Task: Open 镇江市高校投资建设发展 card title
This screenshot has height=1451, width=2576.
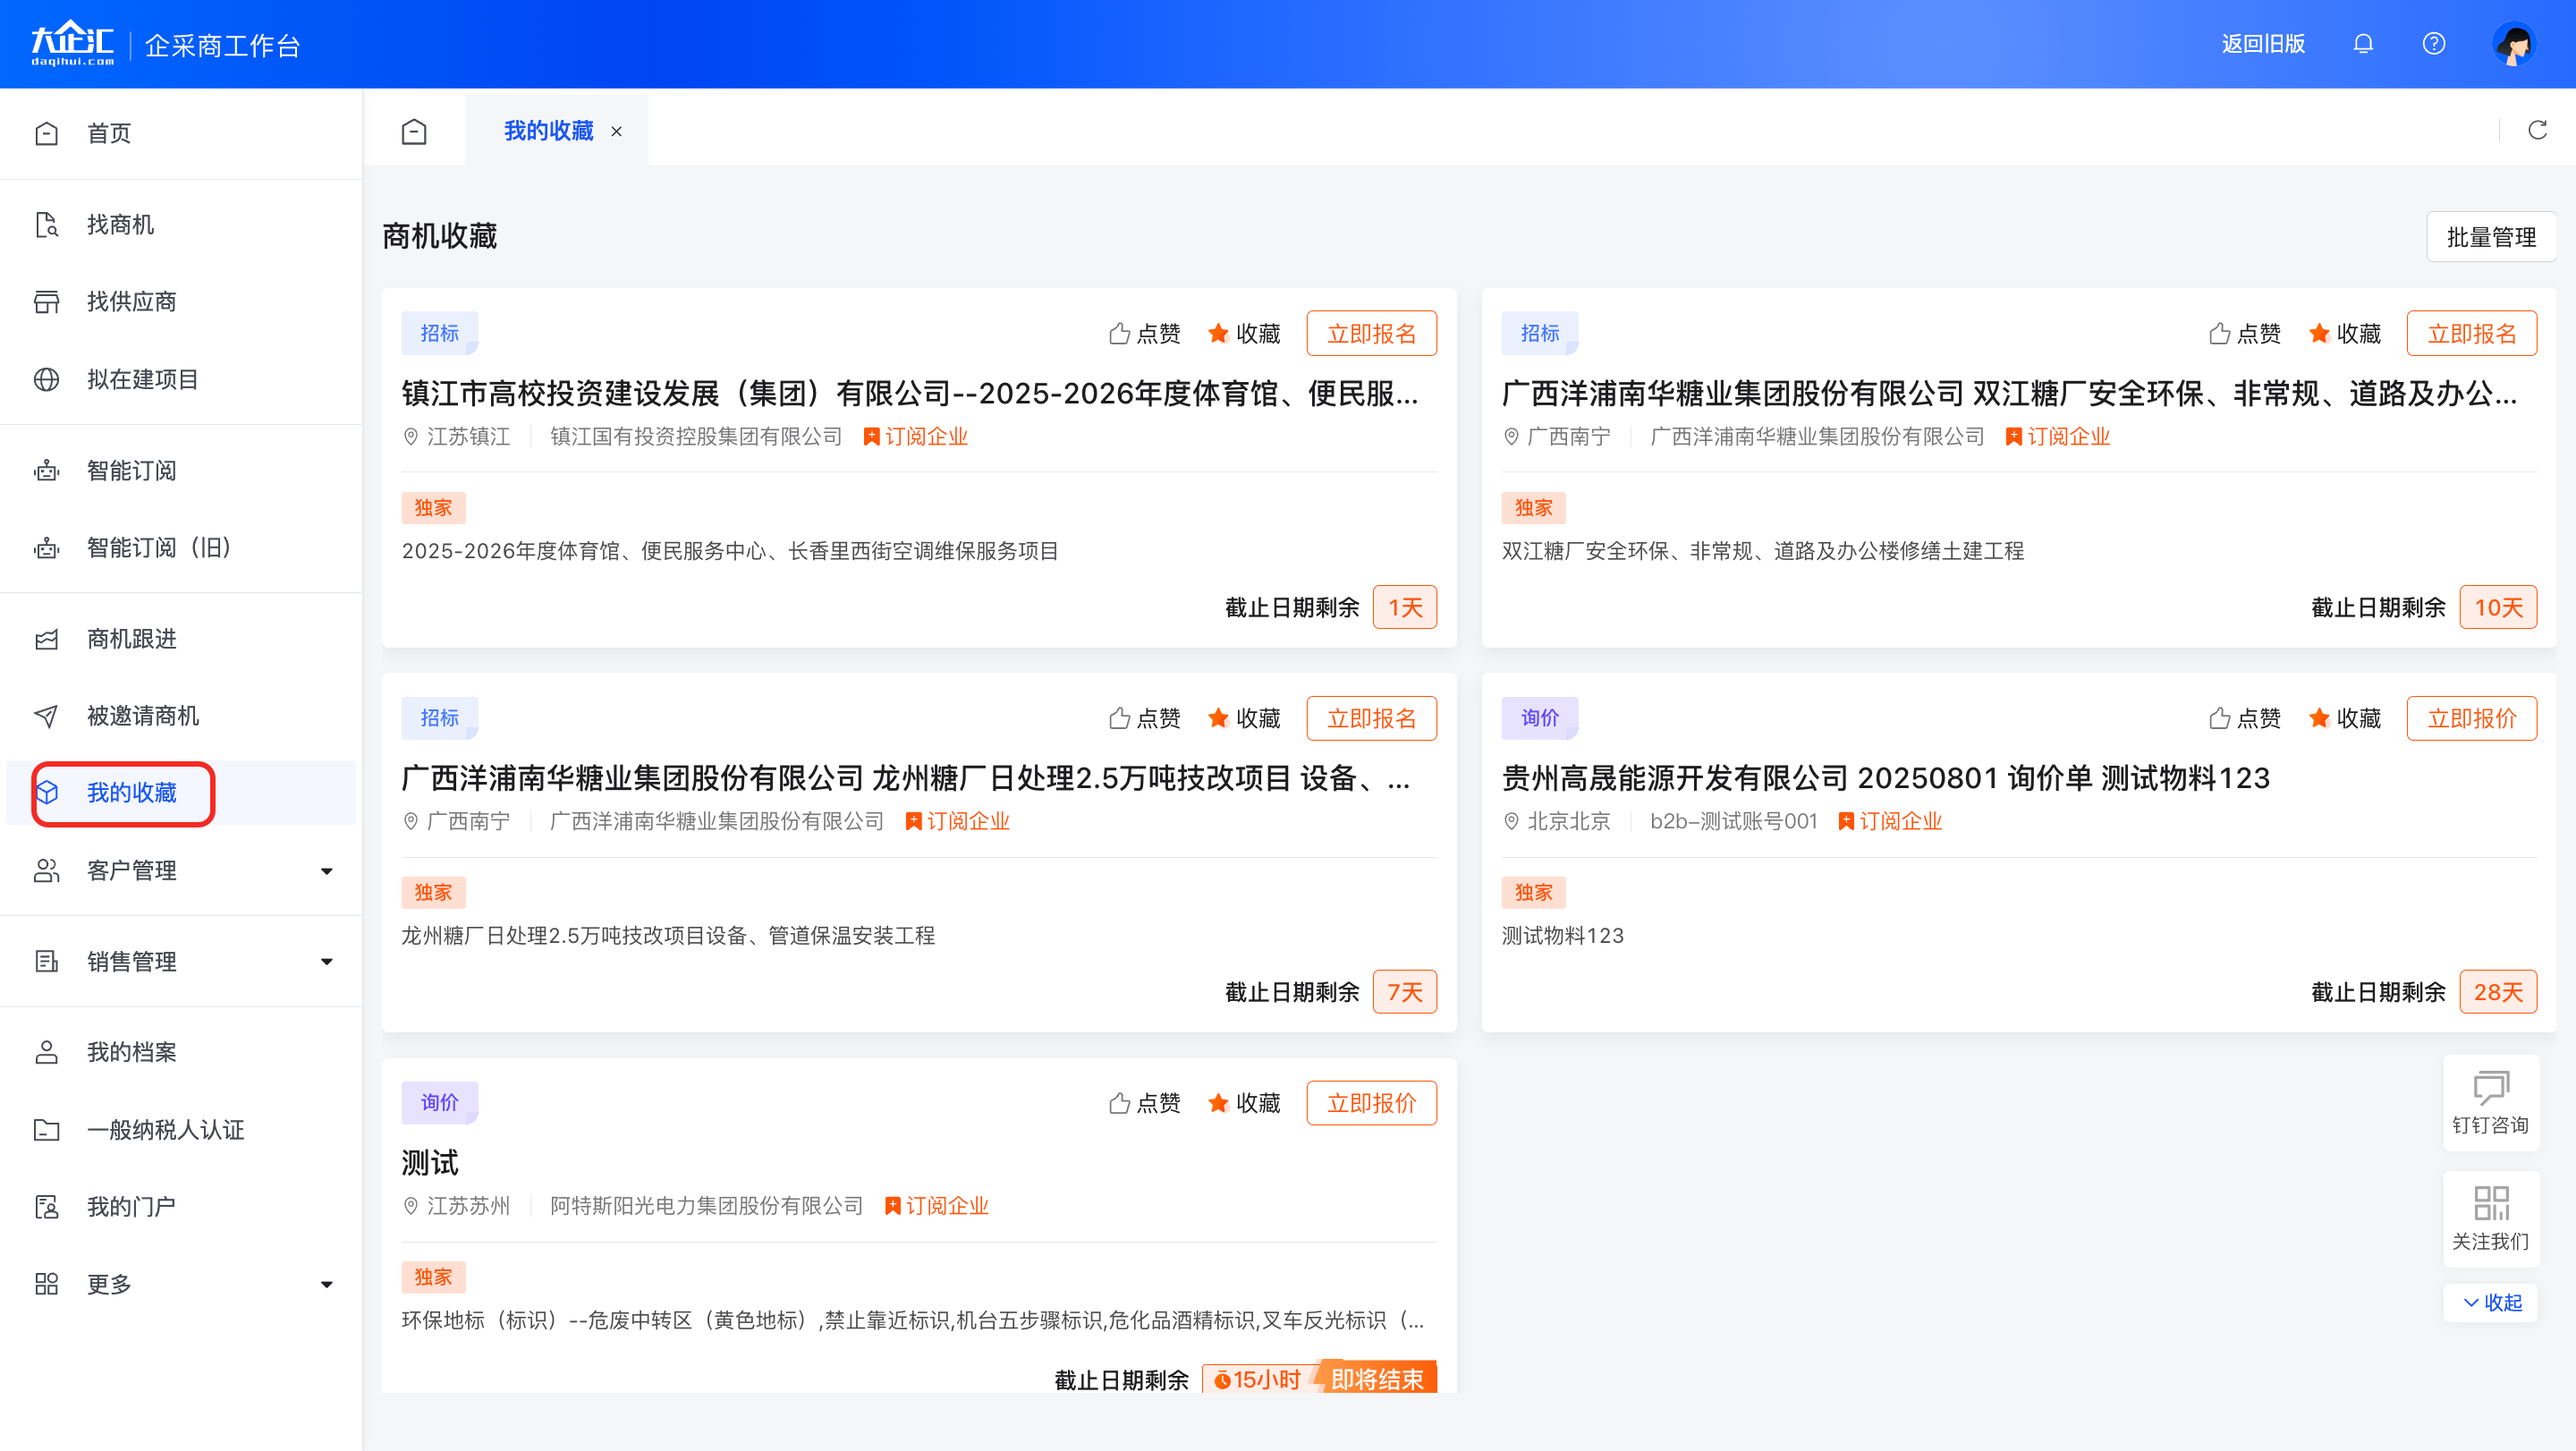Action: tap(910, 393)
